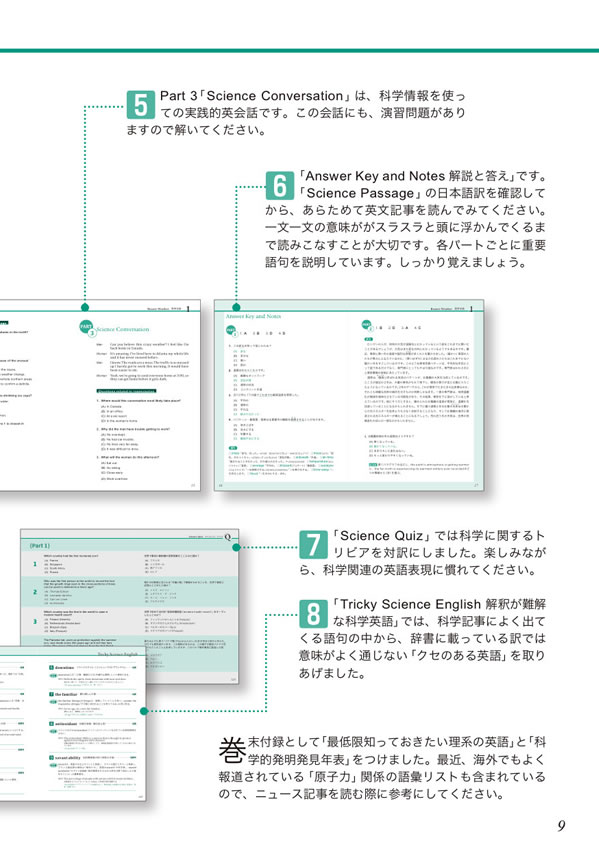Click the line '学的発明発見年表」をつけました。最近、海外でもよく'

pyautogui.click(x=397, y=759)
